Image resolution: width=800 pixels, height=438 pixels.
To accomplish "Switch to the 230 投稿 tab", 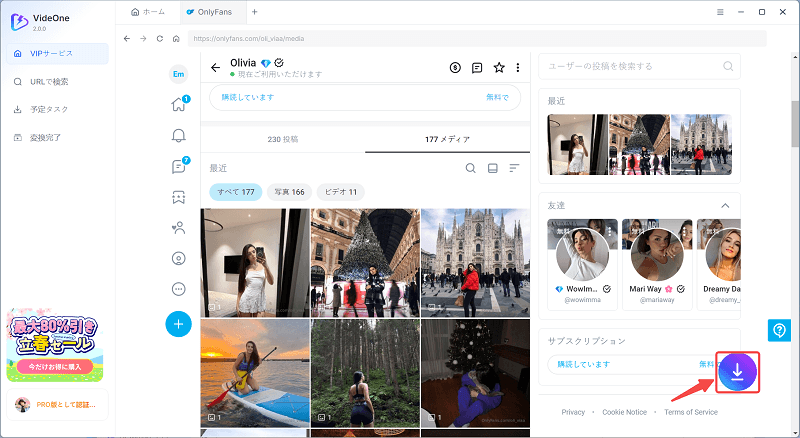I will pyautogui.click(x=282, y=139).
